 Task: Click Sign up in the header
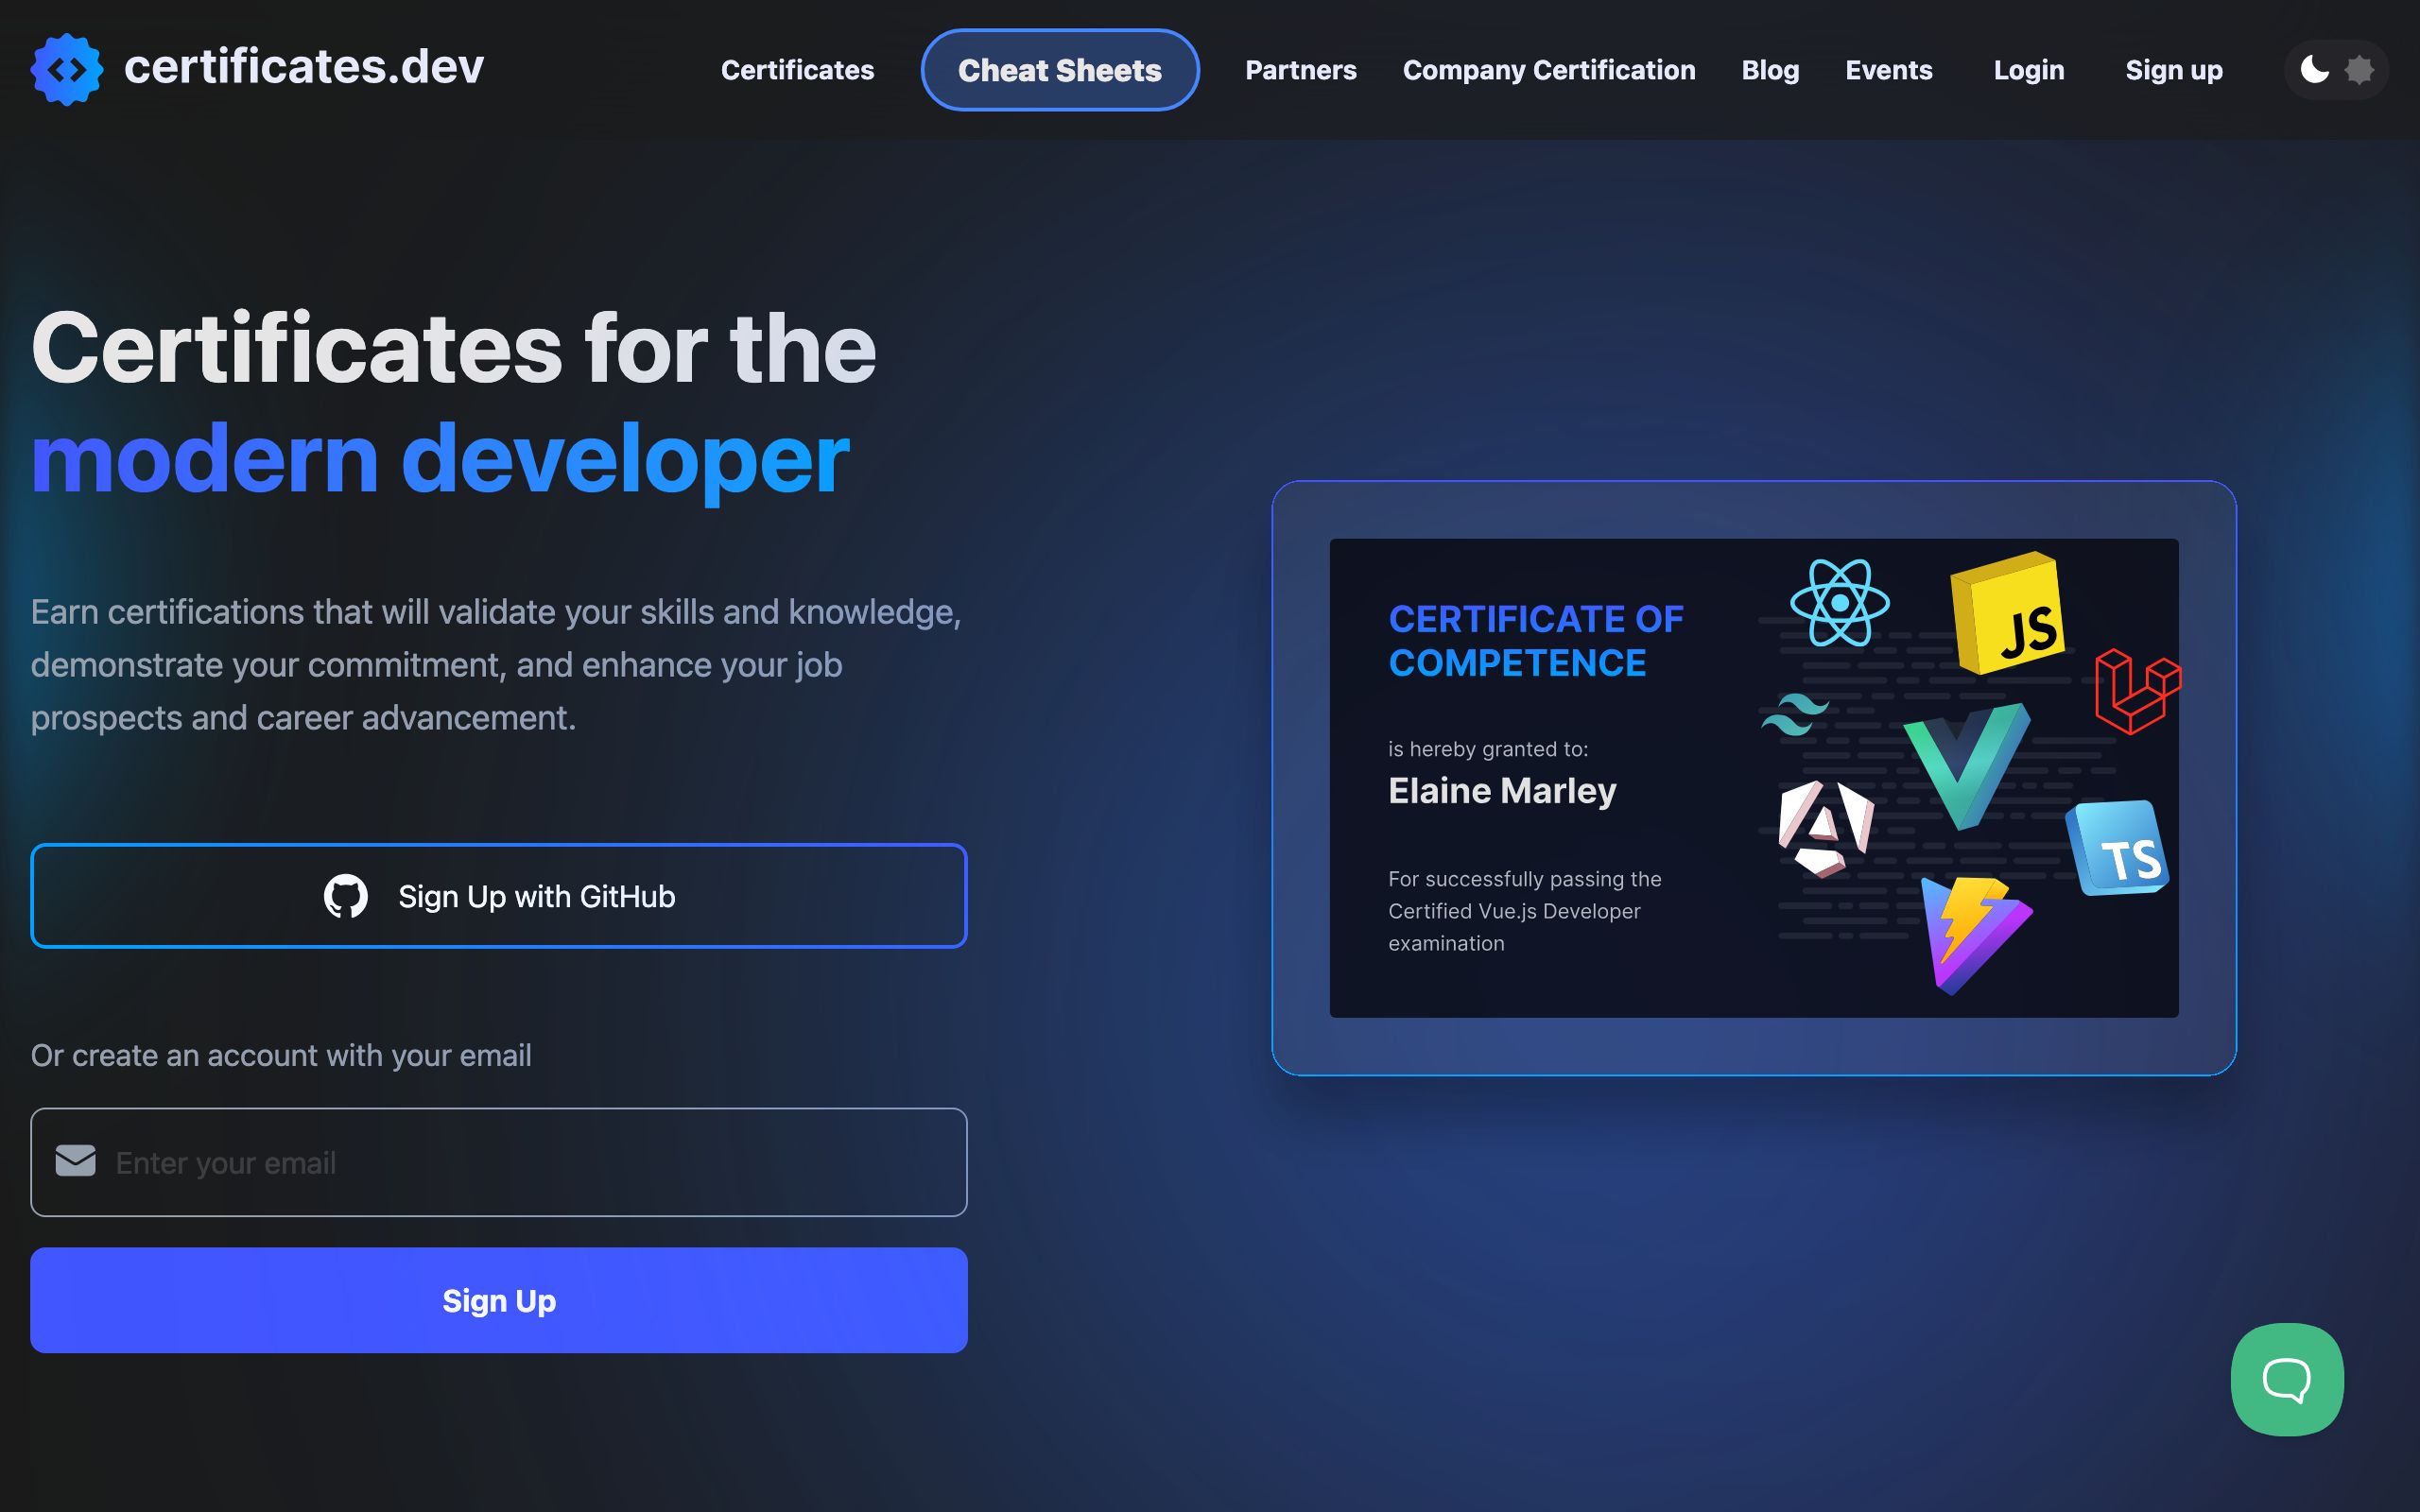pyautogui.click(x=2173, y=70)
